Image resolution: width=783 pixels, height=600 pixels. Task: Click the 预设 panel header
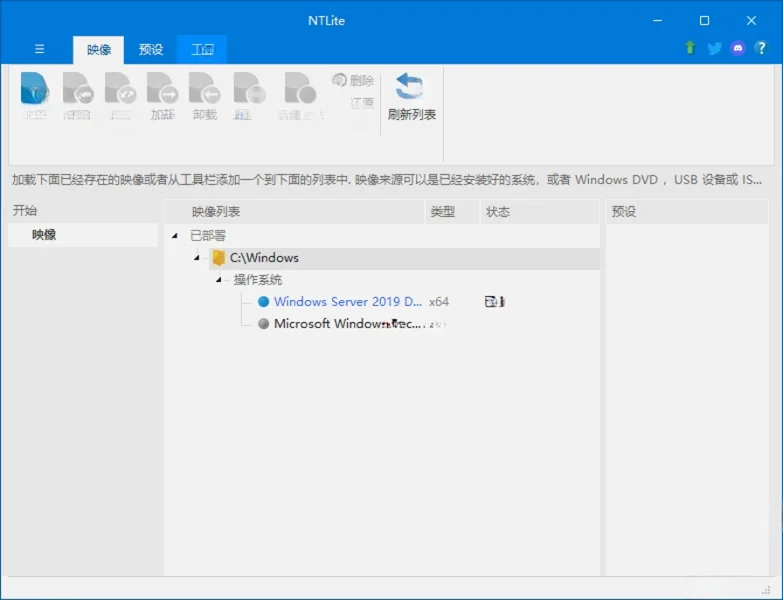pos(687,212)
